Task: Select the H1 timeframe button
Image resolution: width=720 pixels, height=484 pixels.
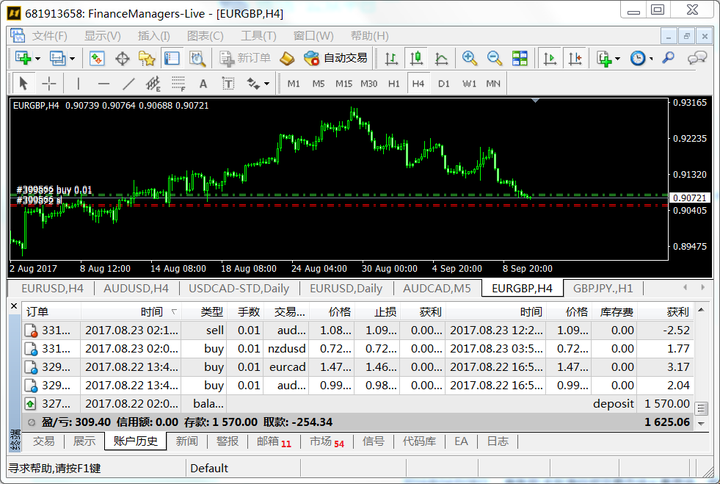Action: click(394, 84)
